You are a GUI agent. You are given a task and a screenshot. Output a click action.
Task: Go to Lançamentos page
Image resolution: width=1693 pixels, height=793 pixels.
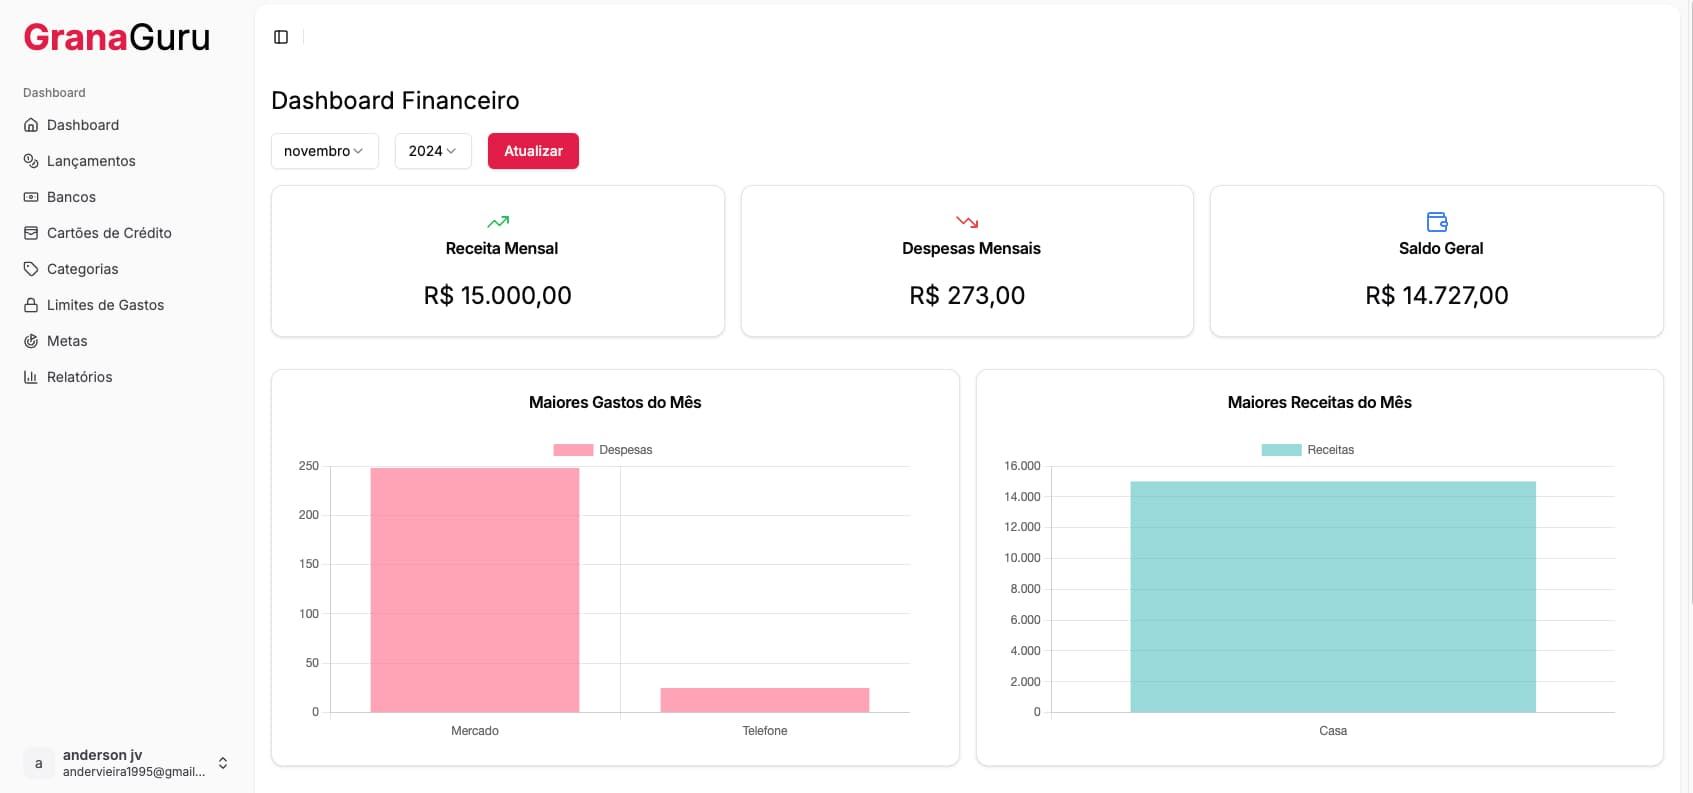coord(127,161)
